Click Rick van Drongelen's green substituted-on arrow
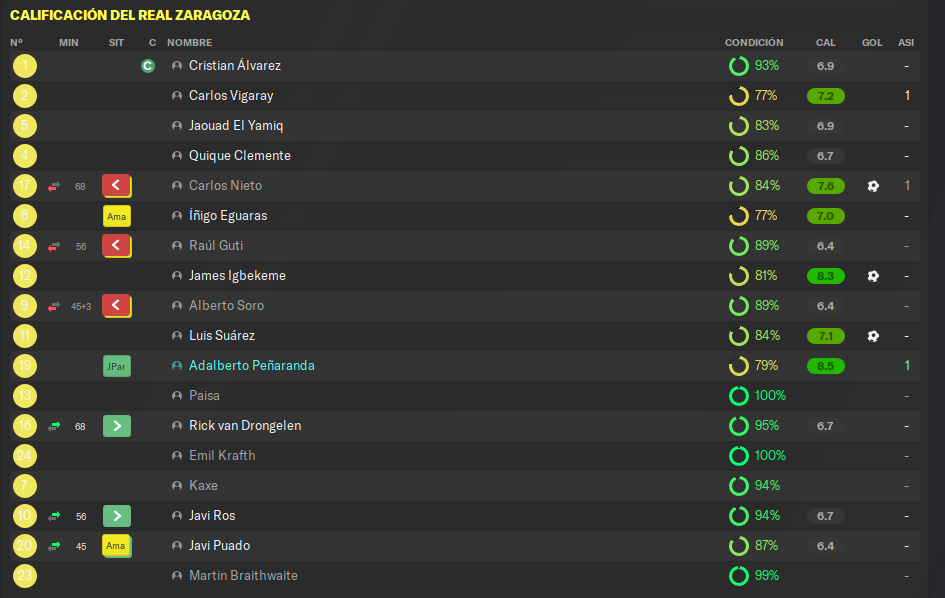 click(x=117, y=426)
